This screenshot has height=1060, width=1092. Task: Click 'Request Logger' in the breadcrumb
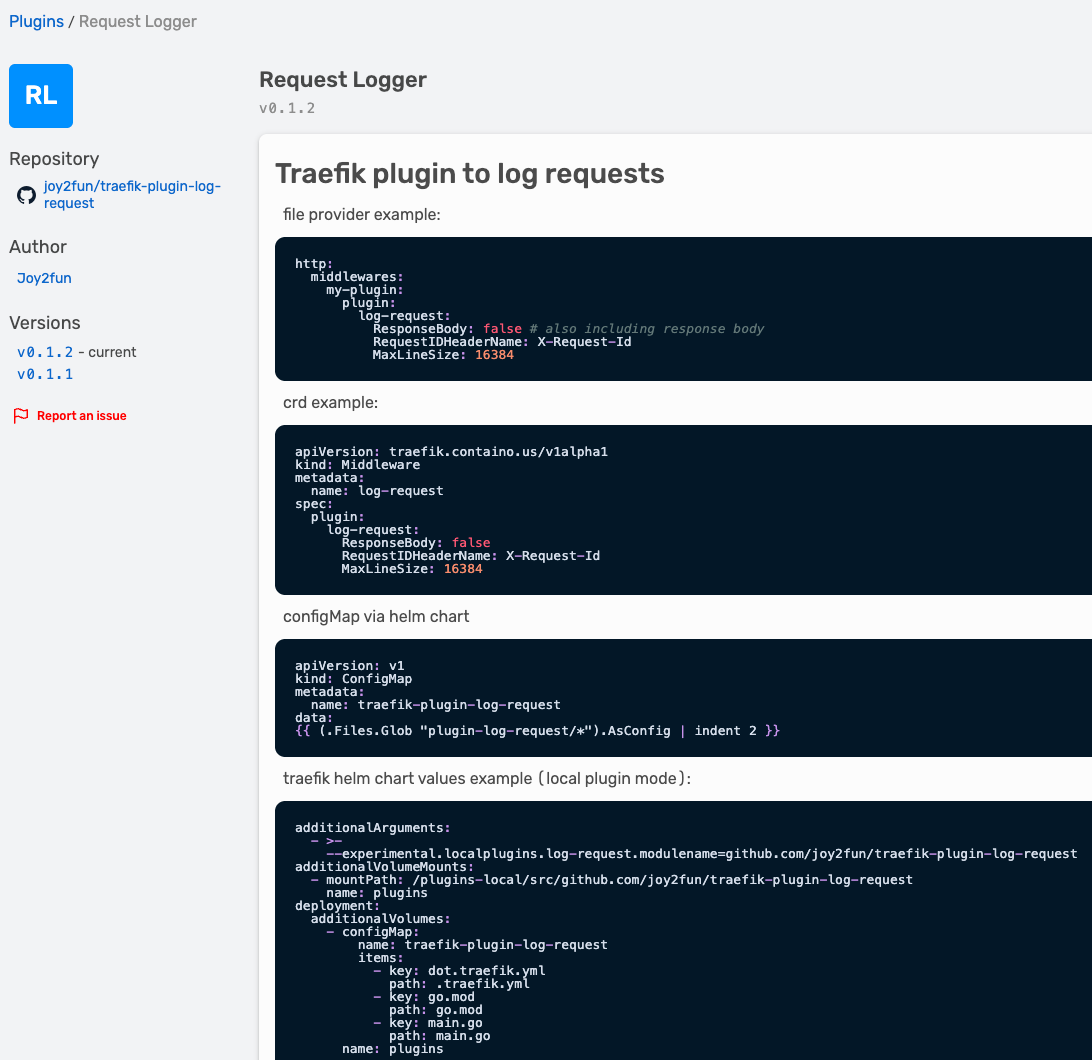138,22
